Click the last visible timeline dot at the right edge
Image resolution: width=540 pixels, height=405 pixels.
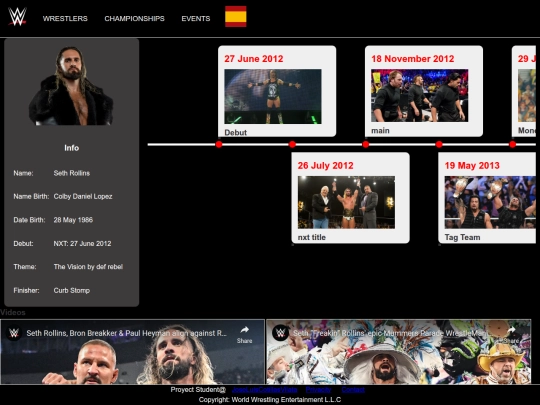[512, 144]
